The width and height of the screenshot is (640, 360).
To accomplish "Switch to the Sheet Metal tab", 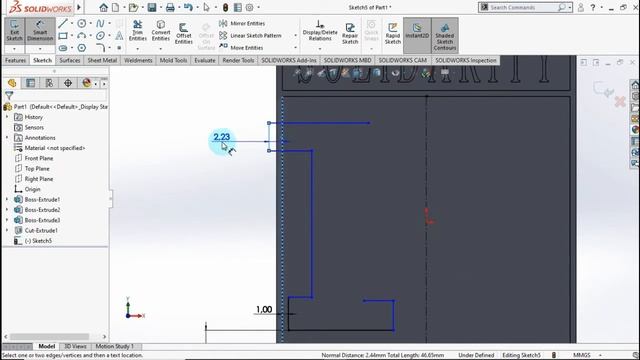I will coord(102,60).
